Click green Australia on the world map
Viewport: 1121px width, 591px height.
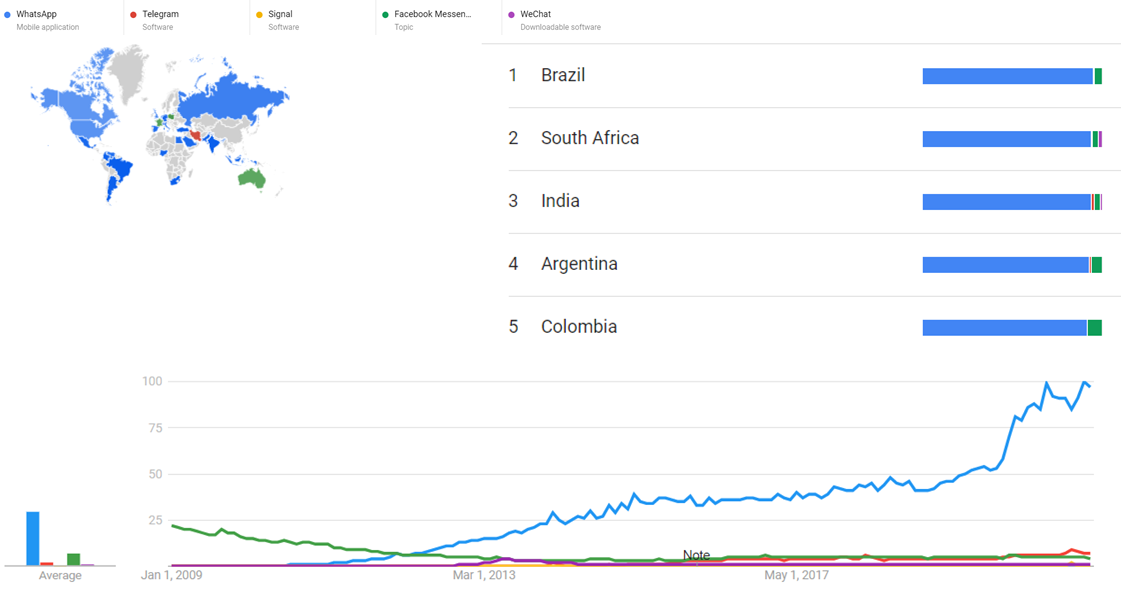pos(250,178)
